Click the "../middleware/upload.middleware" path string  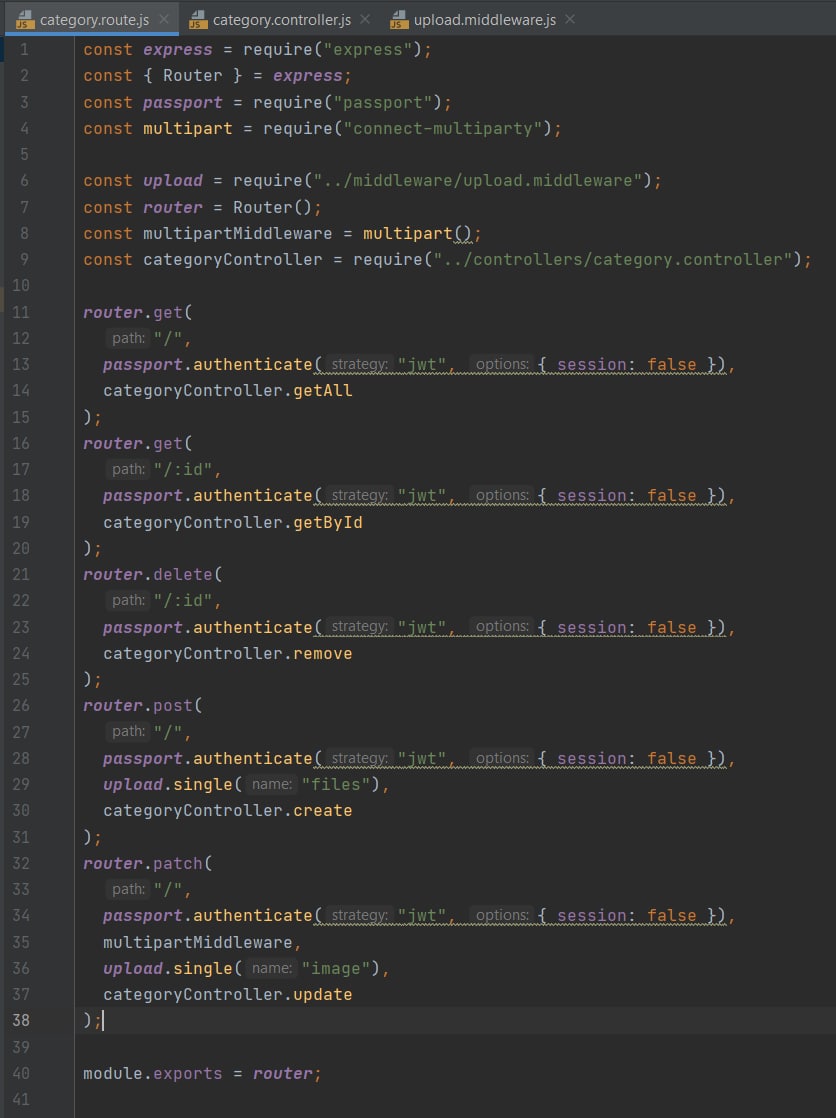[478, 181]
